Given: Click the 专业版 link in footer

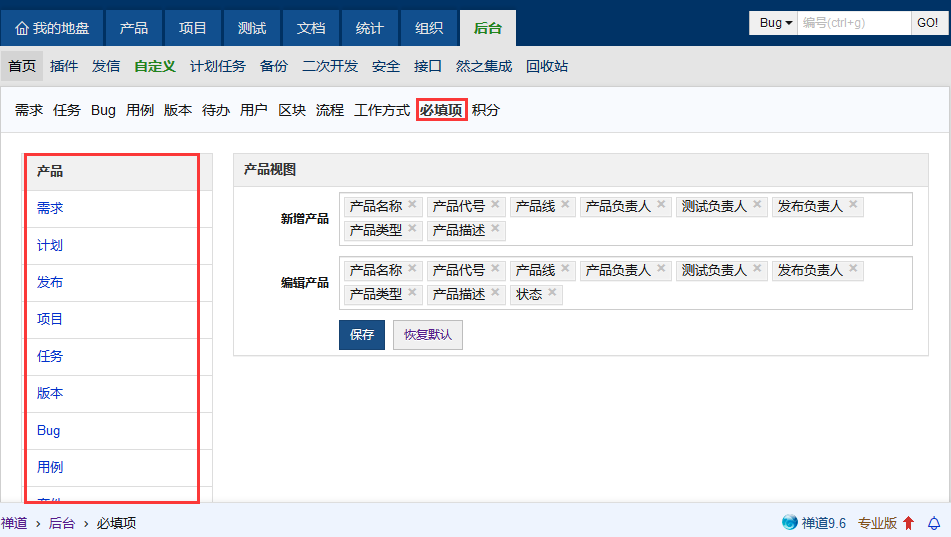Looking at the screenshot, I should coord(877,523).
